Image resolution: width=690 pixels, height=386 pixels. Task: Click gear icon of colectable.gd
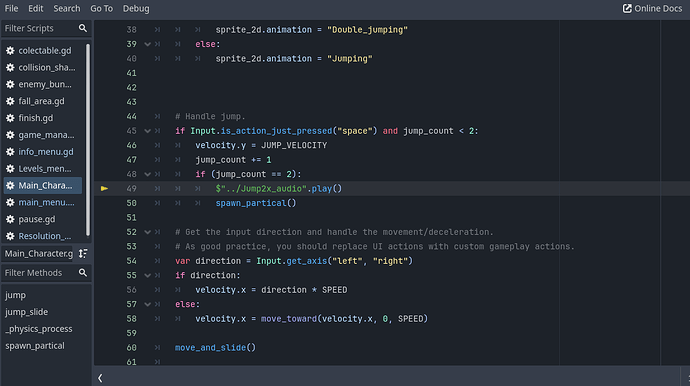point(10,51)
